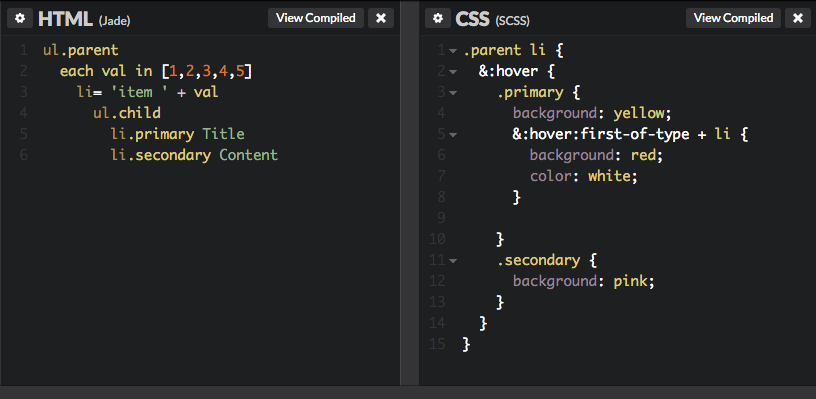Open CSS panel settings gear
The height and width of the screenshot is (399, 816).
click(438, 18)
